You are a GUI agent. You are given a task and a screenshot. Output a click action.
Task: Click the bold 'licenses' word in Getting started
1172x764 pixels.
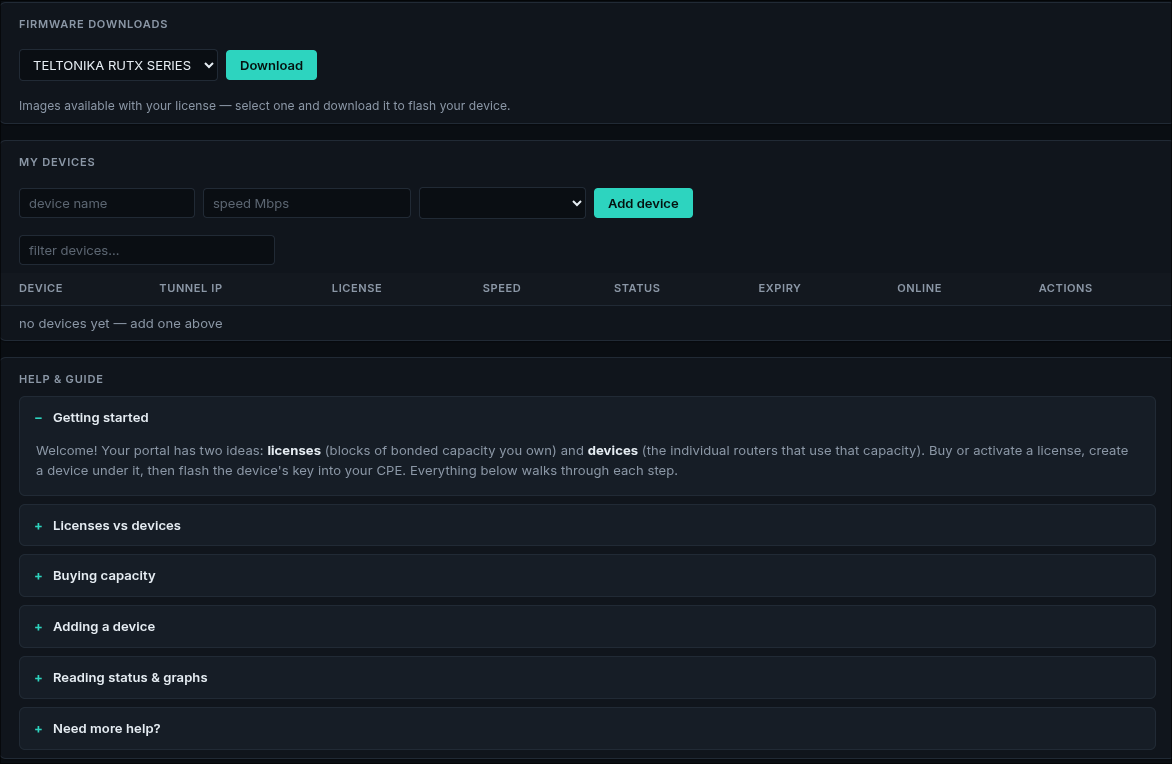[x=294, y=451]
